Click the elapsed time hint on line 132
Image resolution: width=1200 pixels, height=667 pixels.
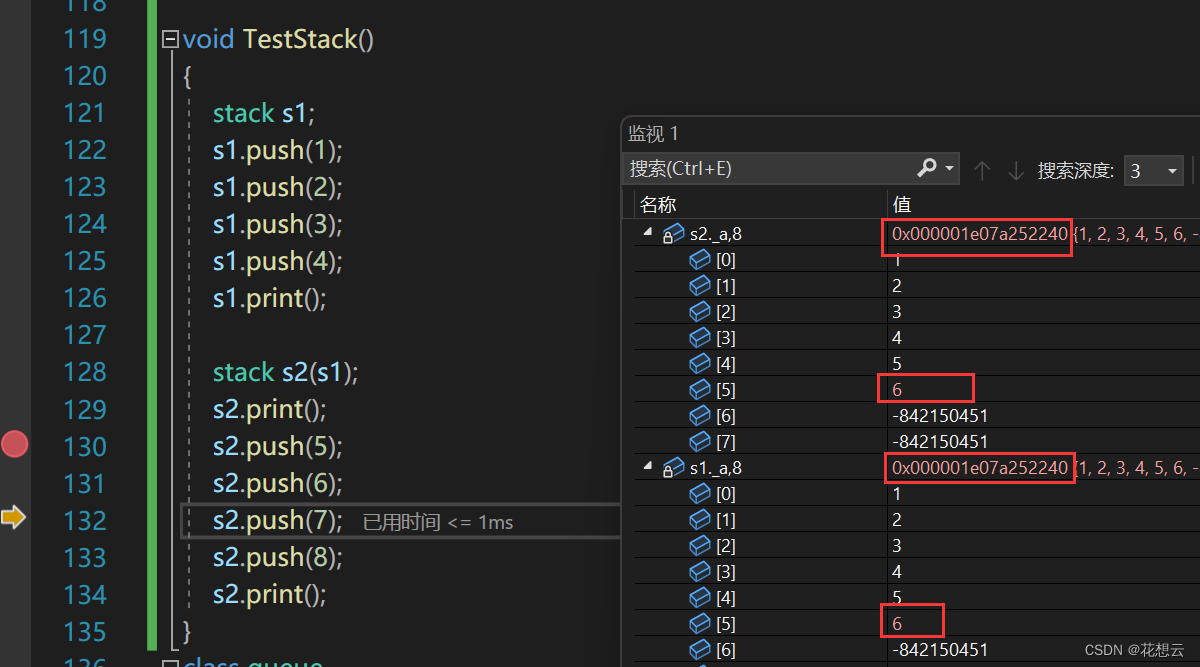coord(438,522)
